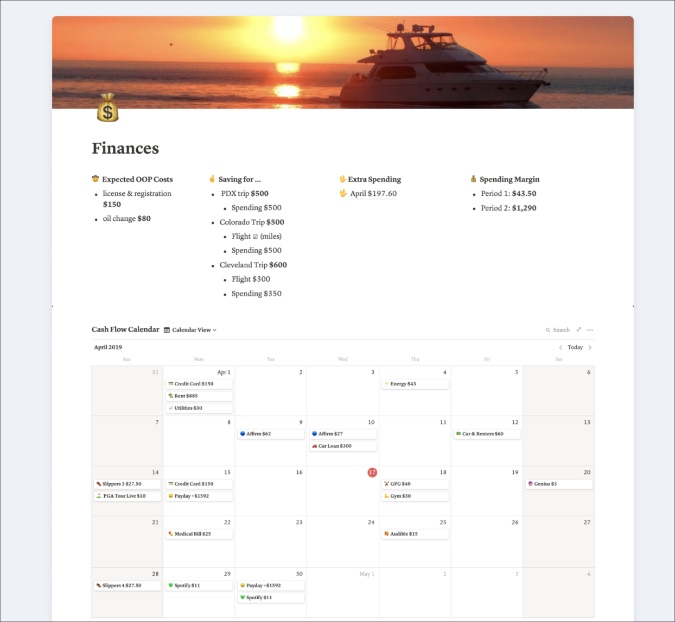Open Spotify $11 entry on the 29th
Viewport: 675px width, 622px height.
199,585
